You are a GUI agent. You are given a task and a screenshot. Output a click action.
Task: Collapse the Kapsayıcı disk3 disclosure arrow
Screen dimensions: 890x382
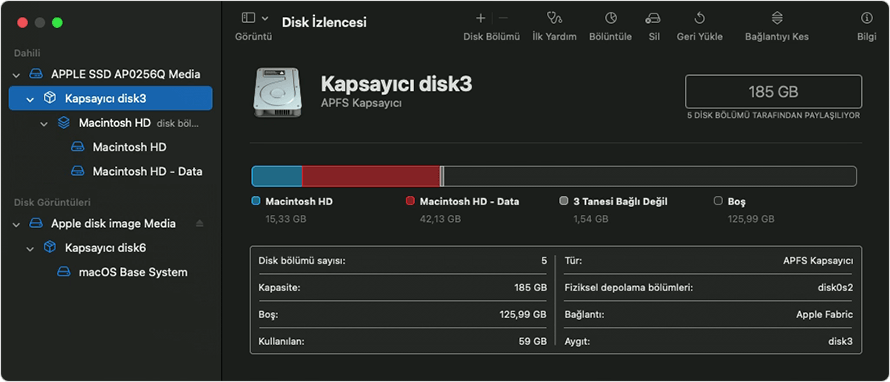tap(30, 99)
